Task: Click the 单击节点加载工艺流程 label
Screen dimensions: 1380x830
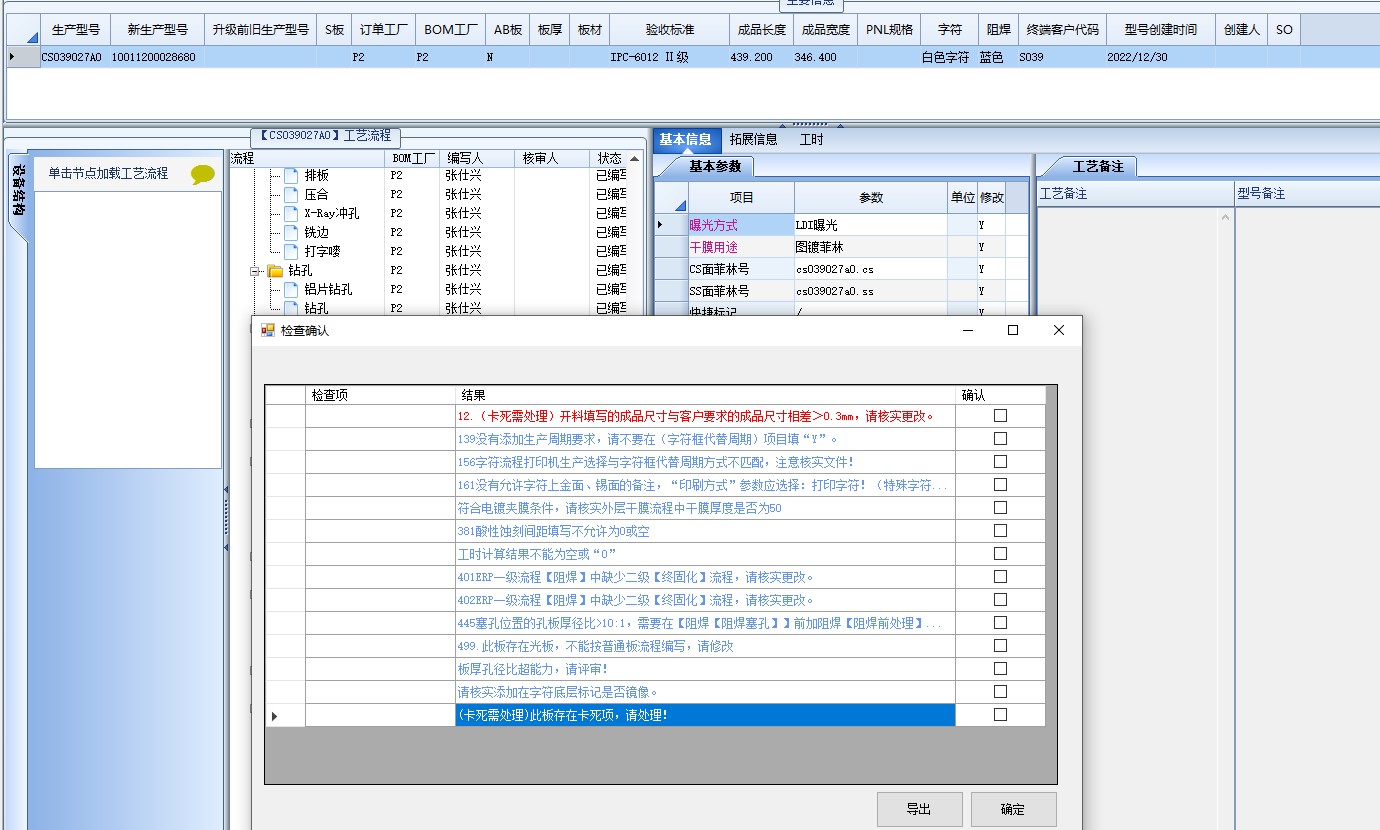Action: point(108,174)
